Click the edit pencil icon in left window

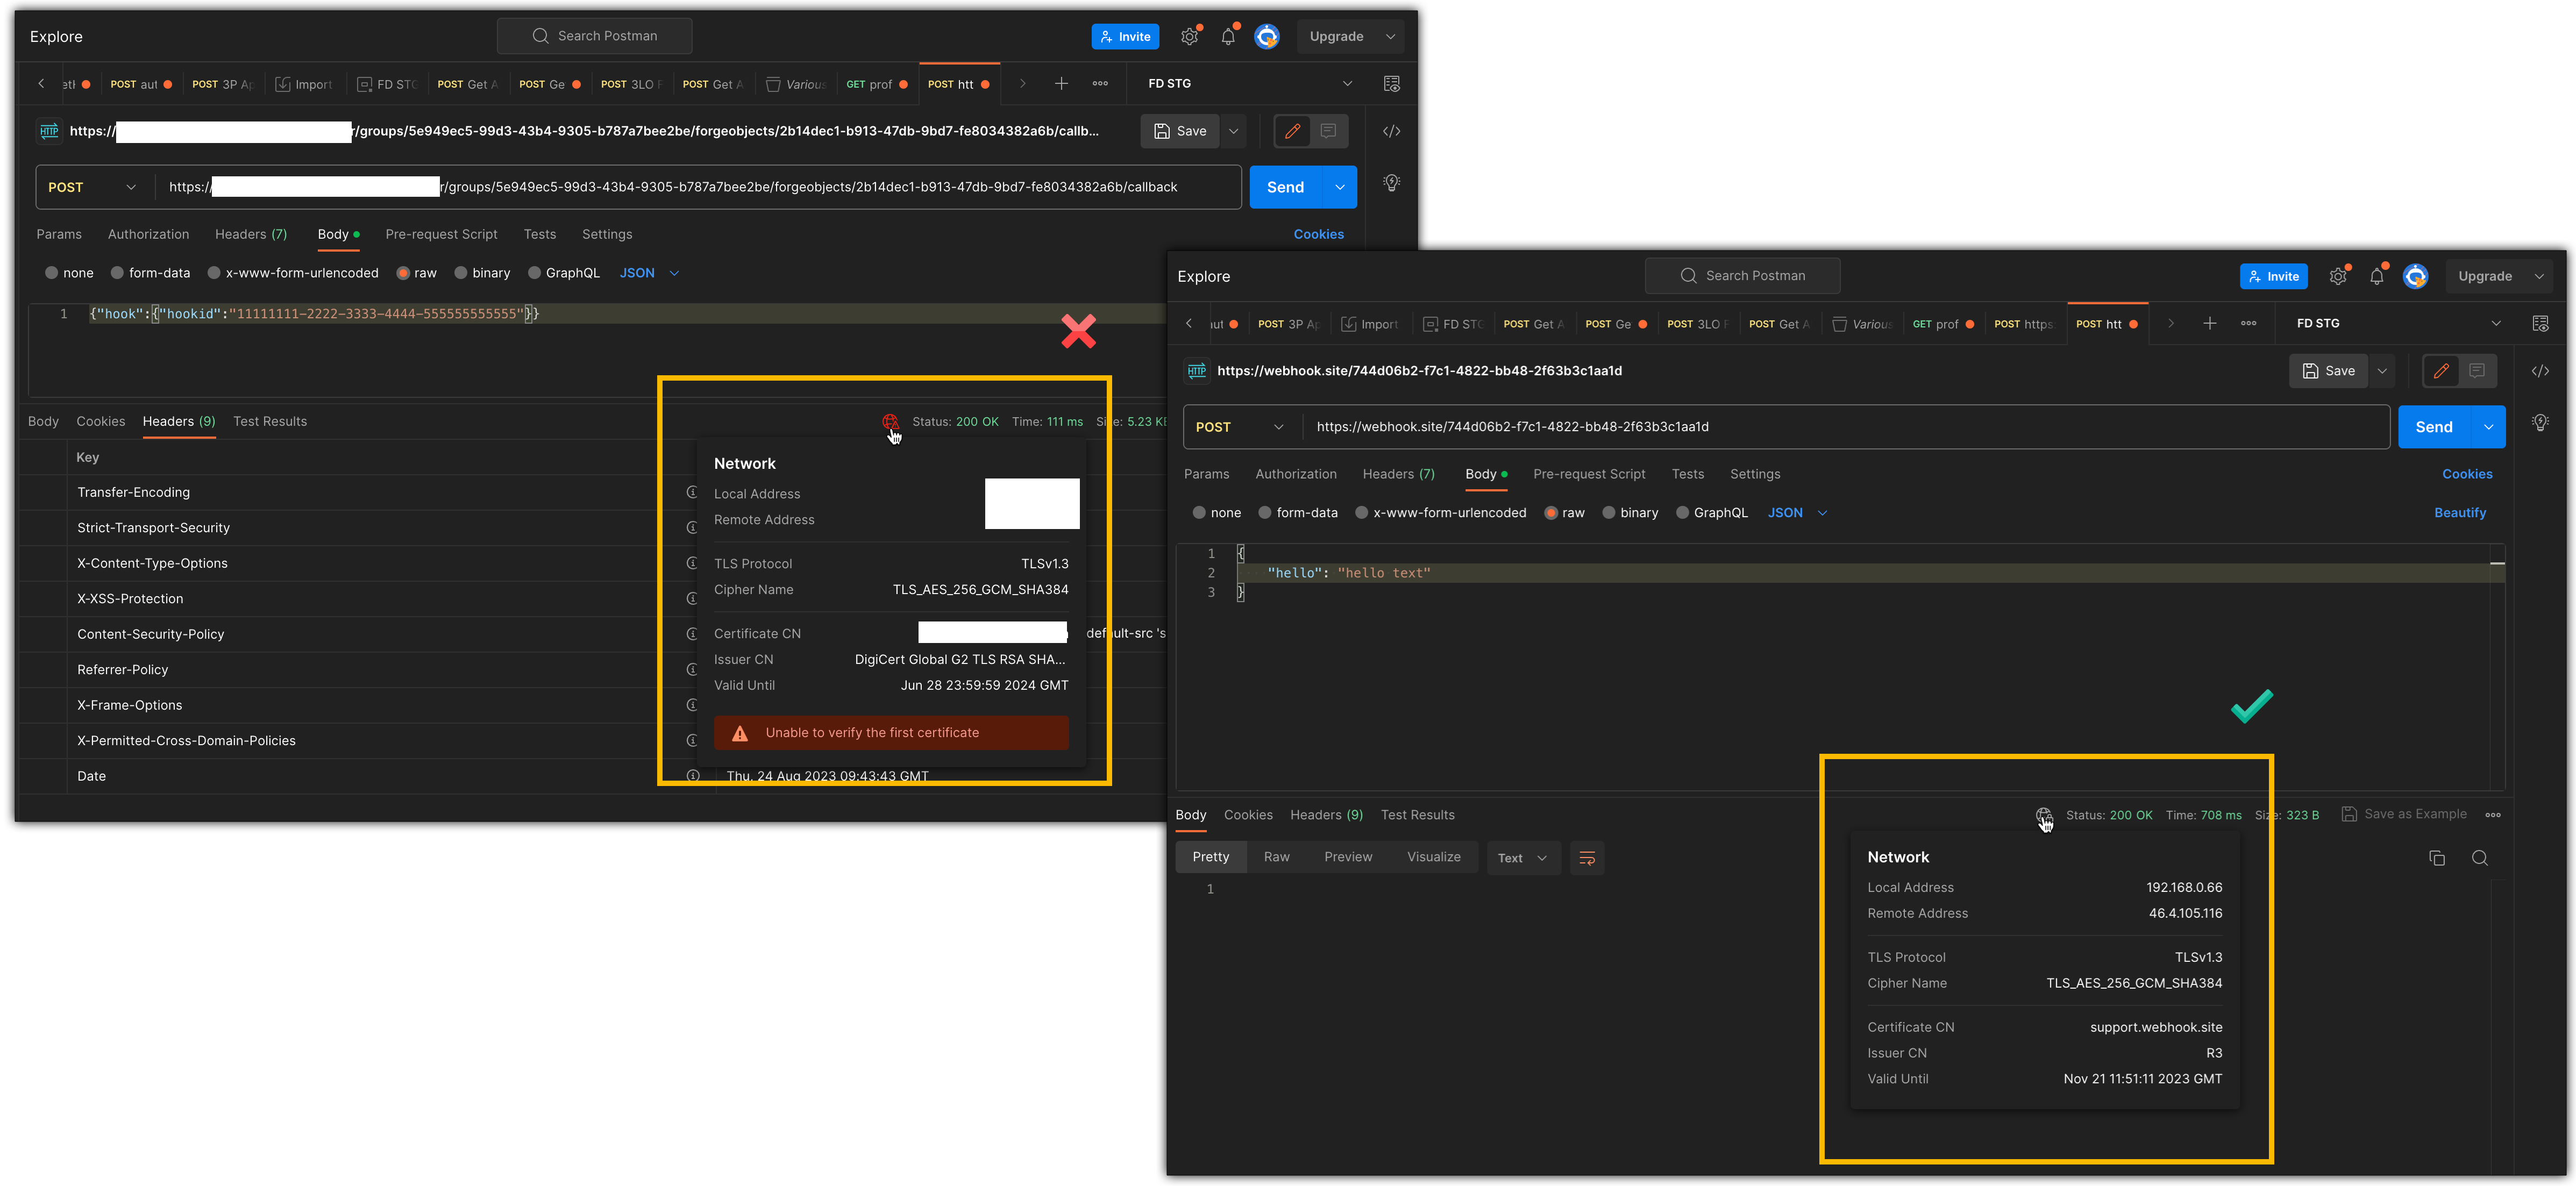pos(1292,131)
